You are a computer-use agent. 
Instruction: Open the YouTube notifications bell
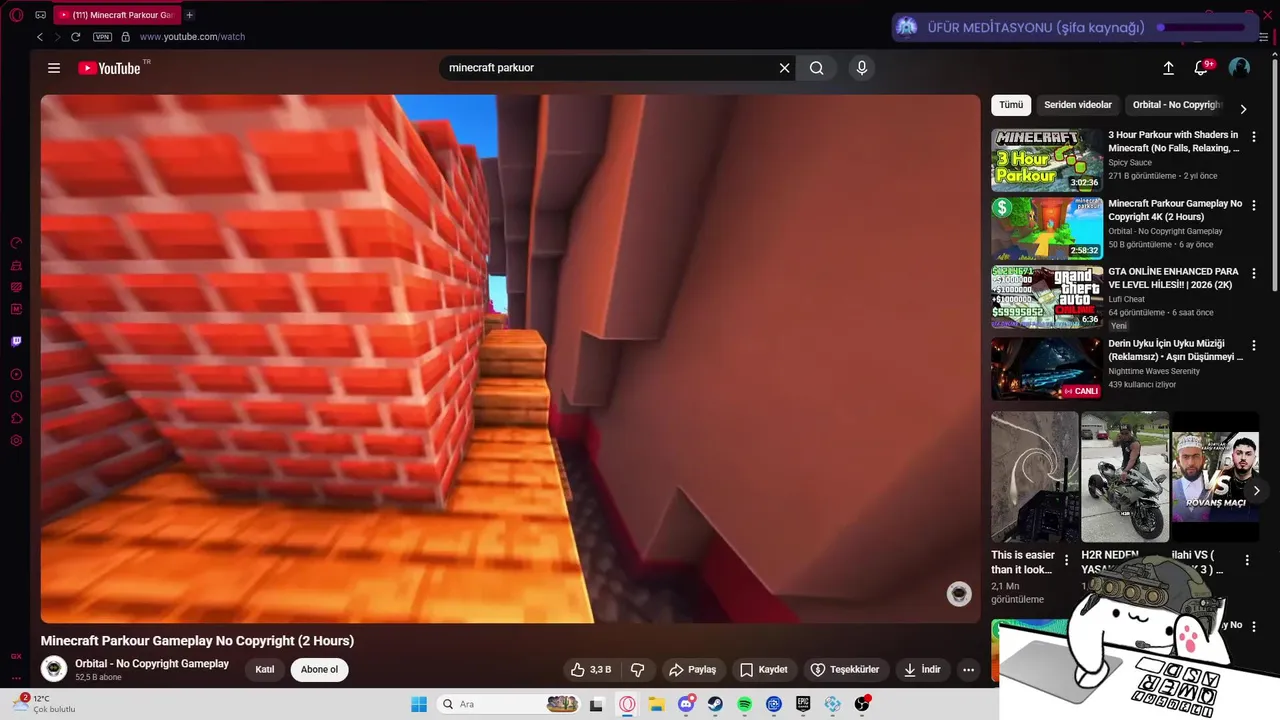point(1201,68)
